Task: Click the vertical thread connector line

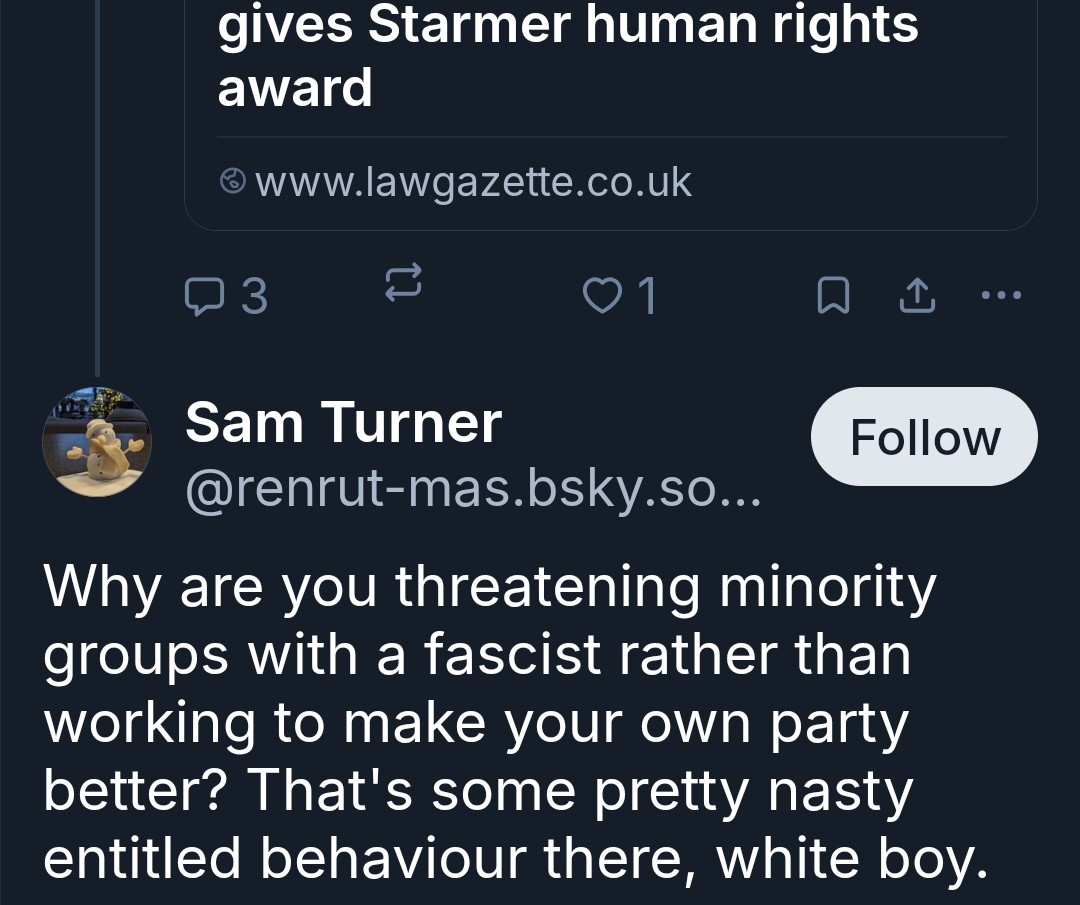Action: tap(97, 200)
